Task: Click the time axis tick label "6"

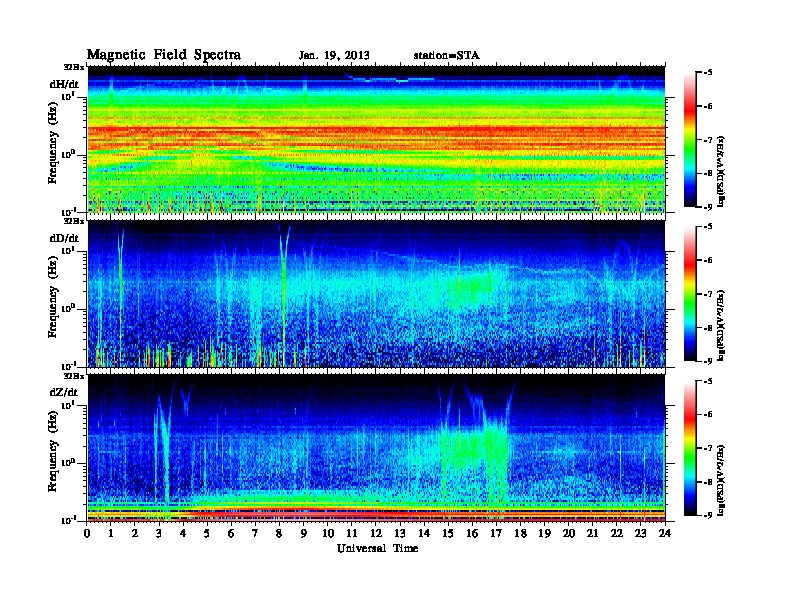Action: click(231, 534)
